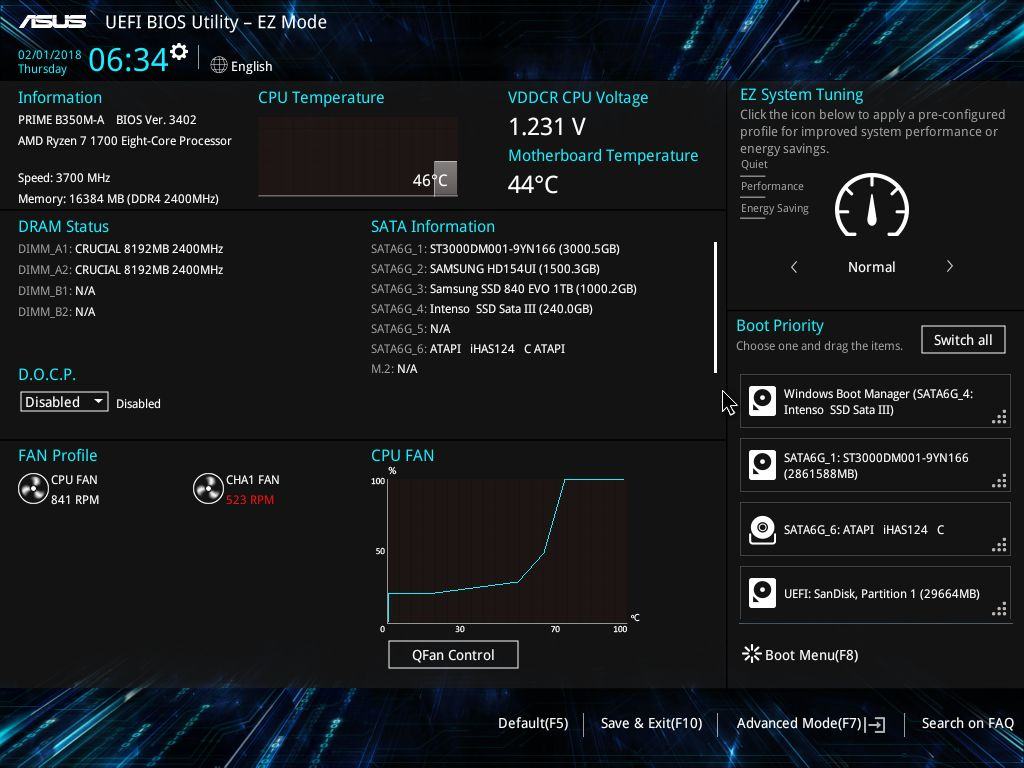Select next tuning profile with right arrow
1024x768 pixels.
coord(950,266)
